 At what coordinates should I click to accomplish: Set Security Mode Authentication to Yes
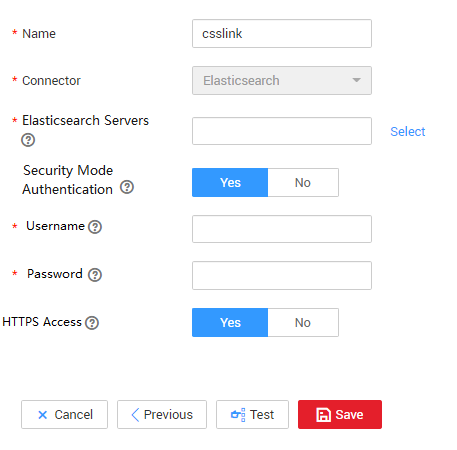pyautogui.click(x=230, y=183)
